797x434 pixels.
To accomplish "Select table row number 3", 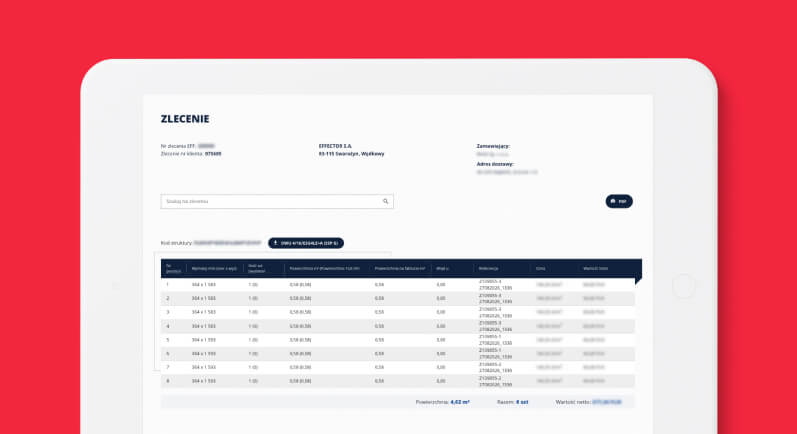I will coord(398,312).
